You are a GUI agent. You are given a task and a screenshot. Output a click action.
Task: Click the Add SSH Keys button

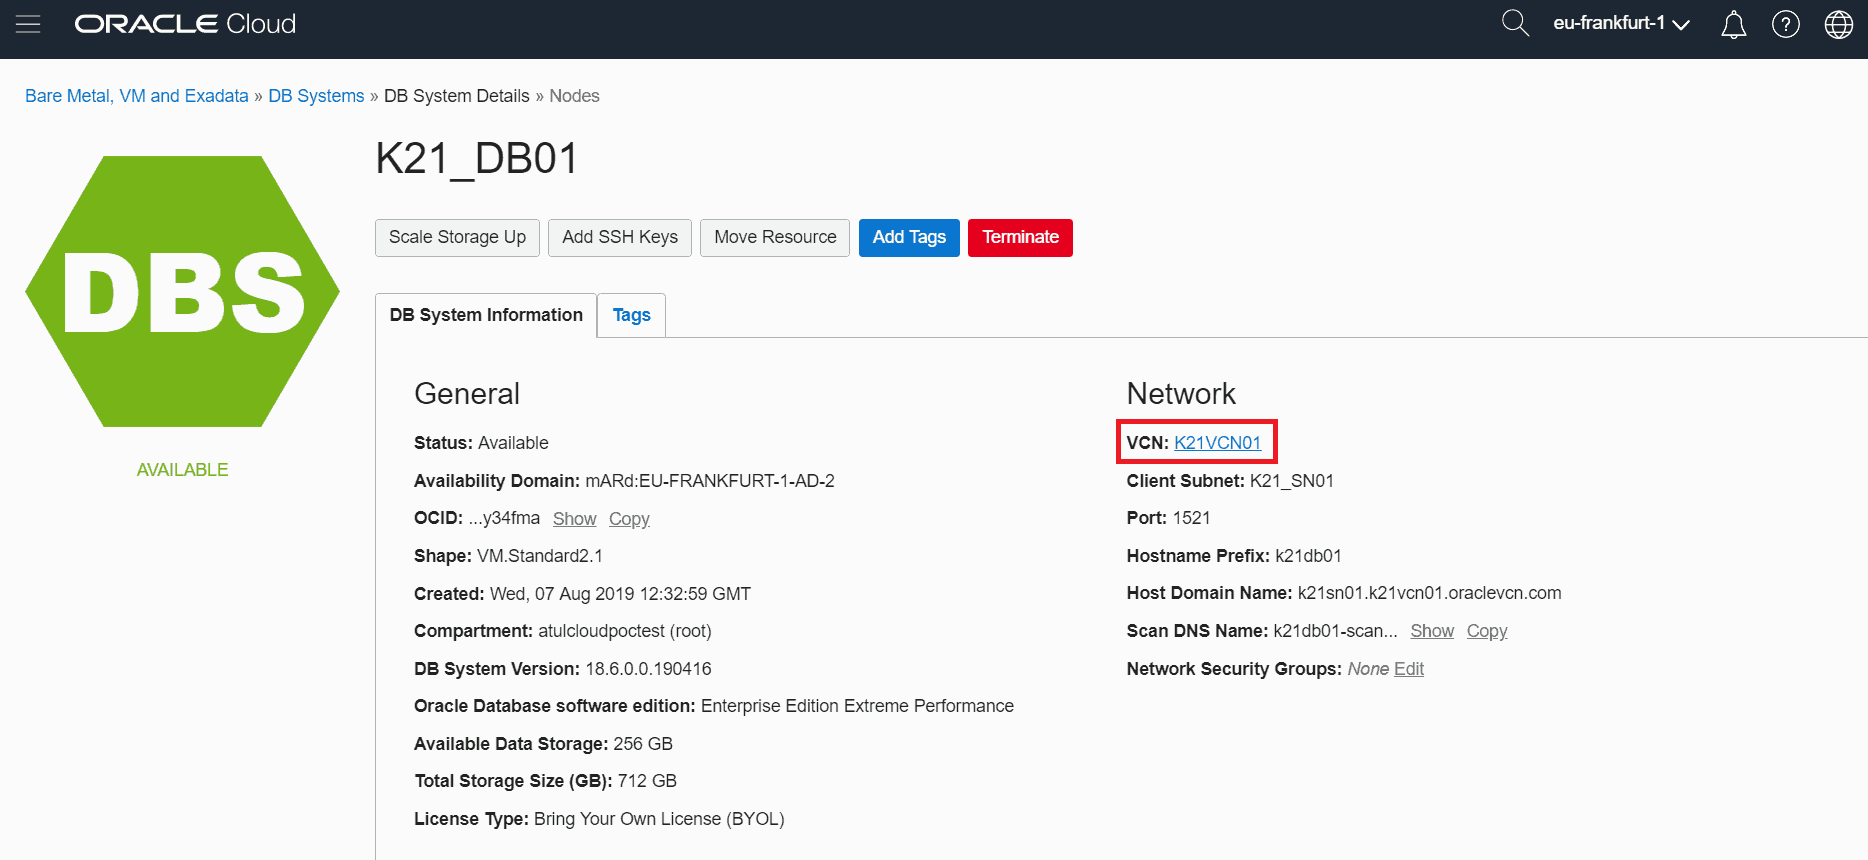(620, 238)
